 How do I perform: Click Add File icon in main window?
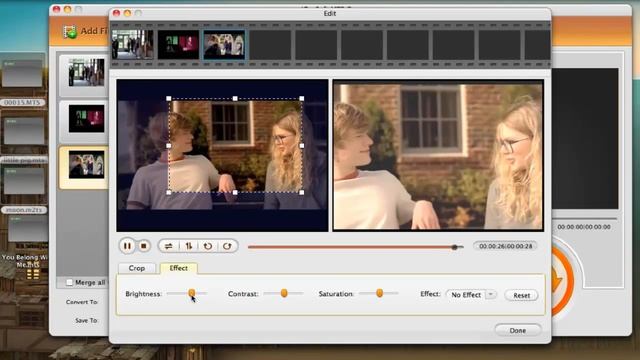tap(70, 31)
